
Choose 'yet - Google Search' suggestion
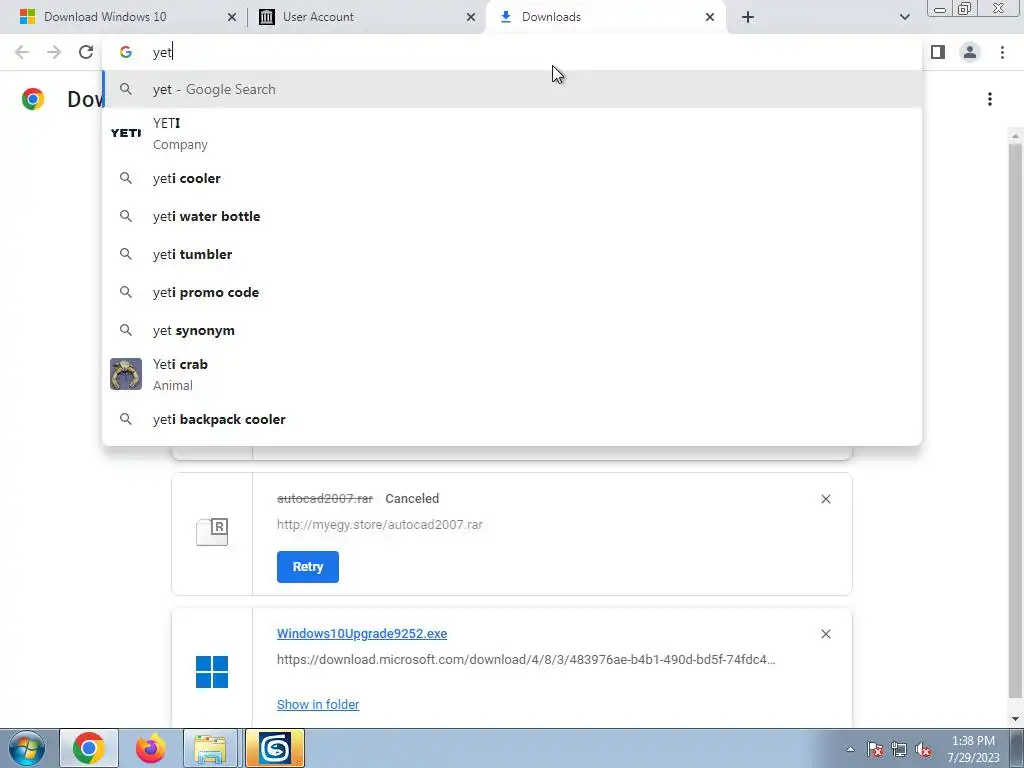512,89
